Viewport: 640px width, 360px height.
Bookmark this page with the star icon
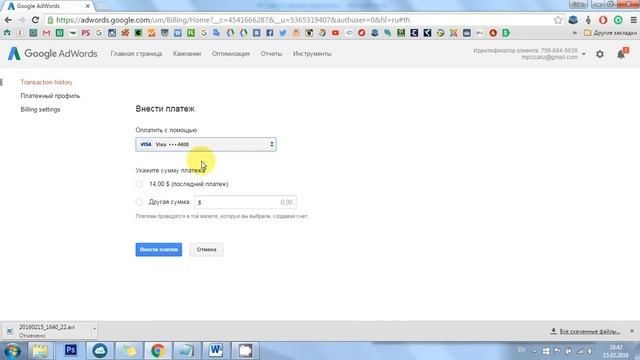click(x=558, y=20)
